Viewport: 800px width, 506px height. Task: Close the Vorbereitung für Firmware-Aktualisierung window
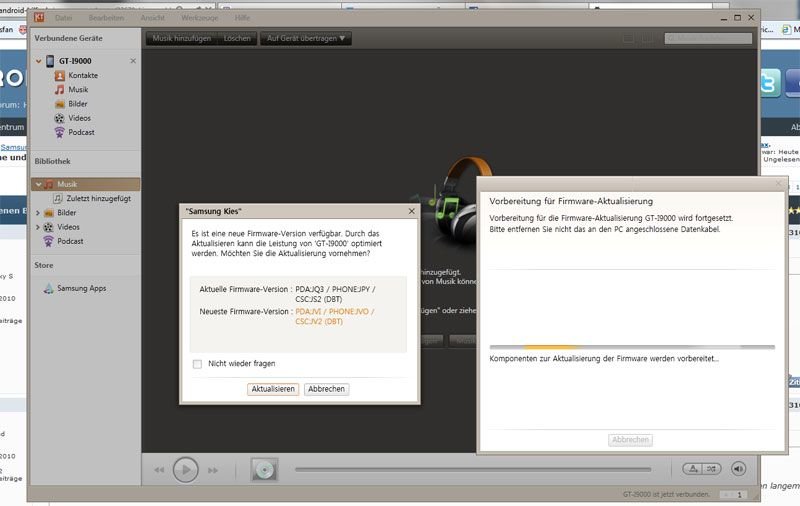(x=779, y=183)
